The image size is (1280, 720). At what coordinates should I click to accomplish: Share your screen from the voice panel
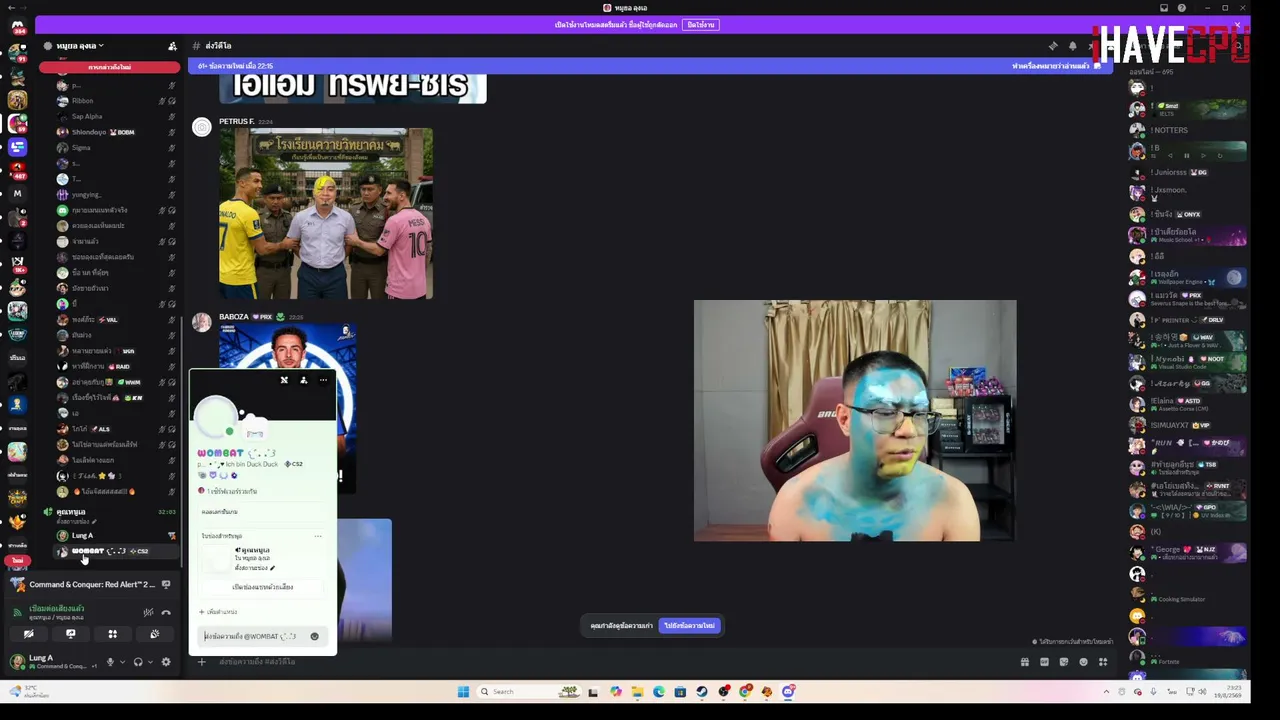[70, 634]
